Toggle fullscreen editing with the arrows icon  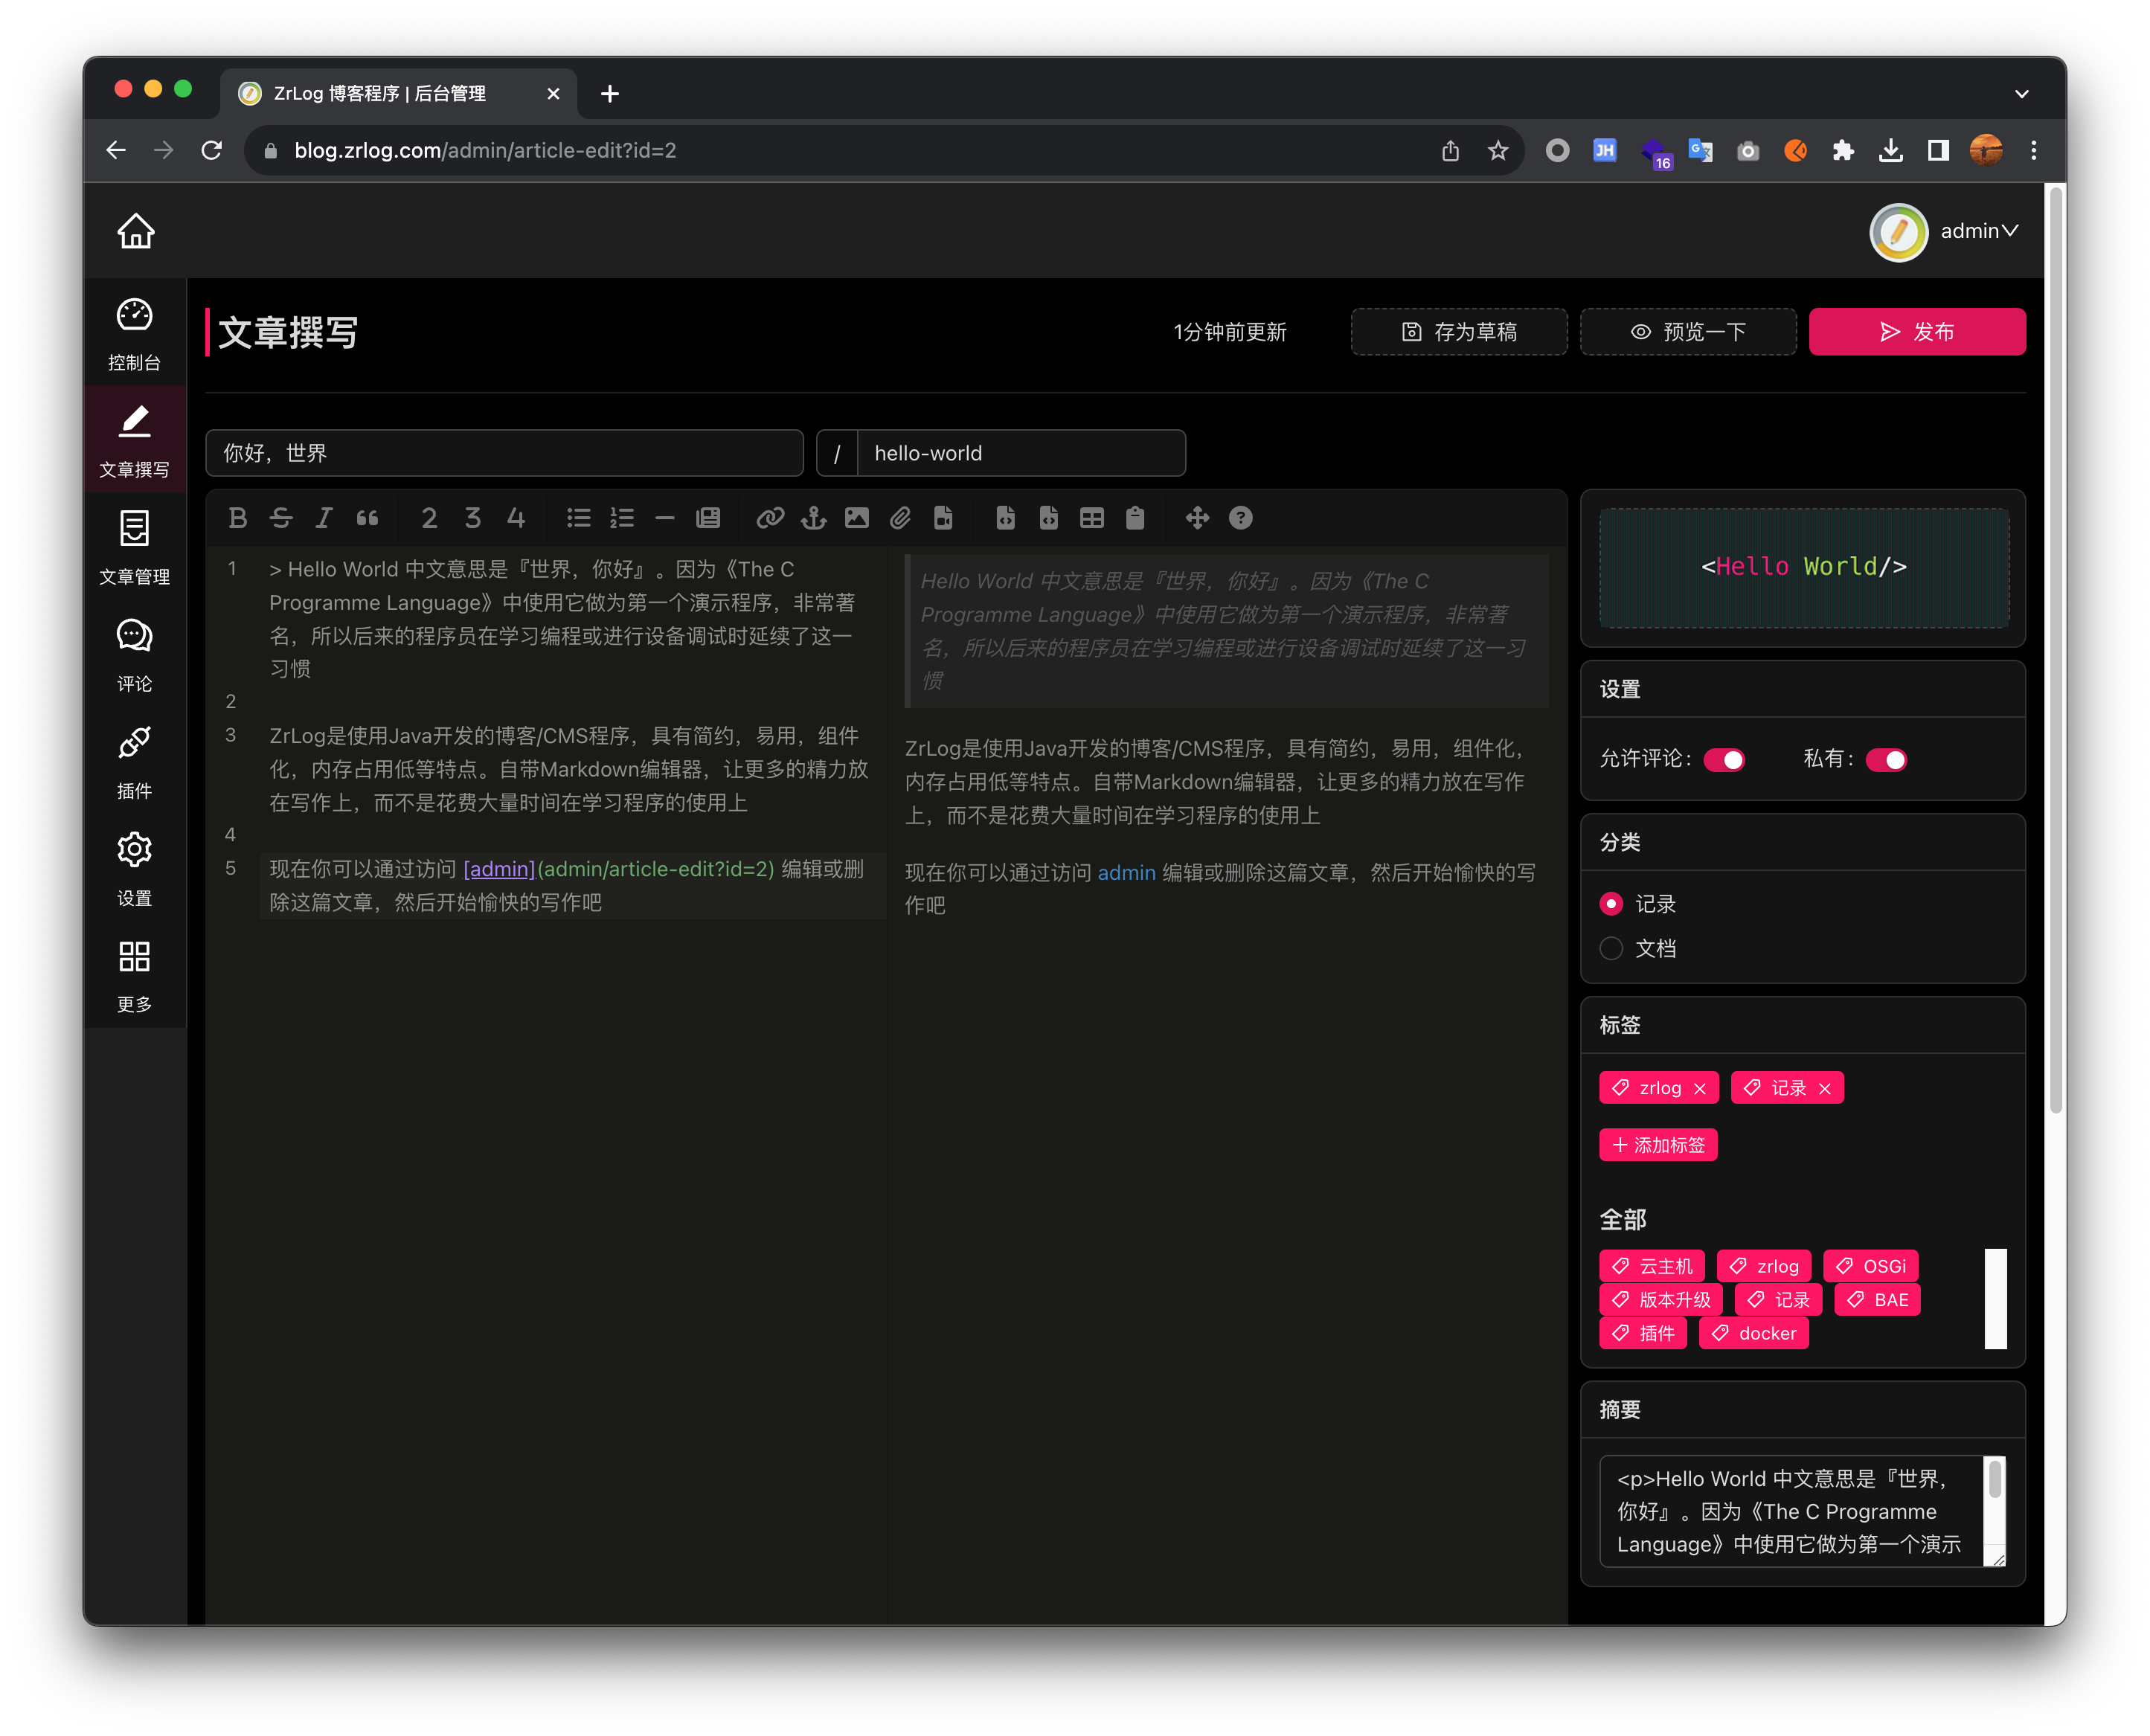(1197, 518)
